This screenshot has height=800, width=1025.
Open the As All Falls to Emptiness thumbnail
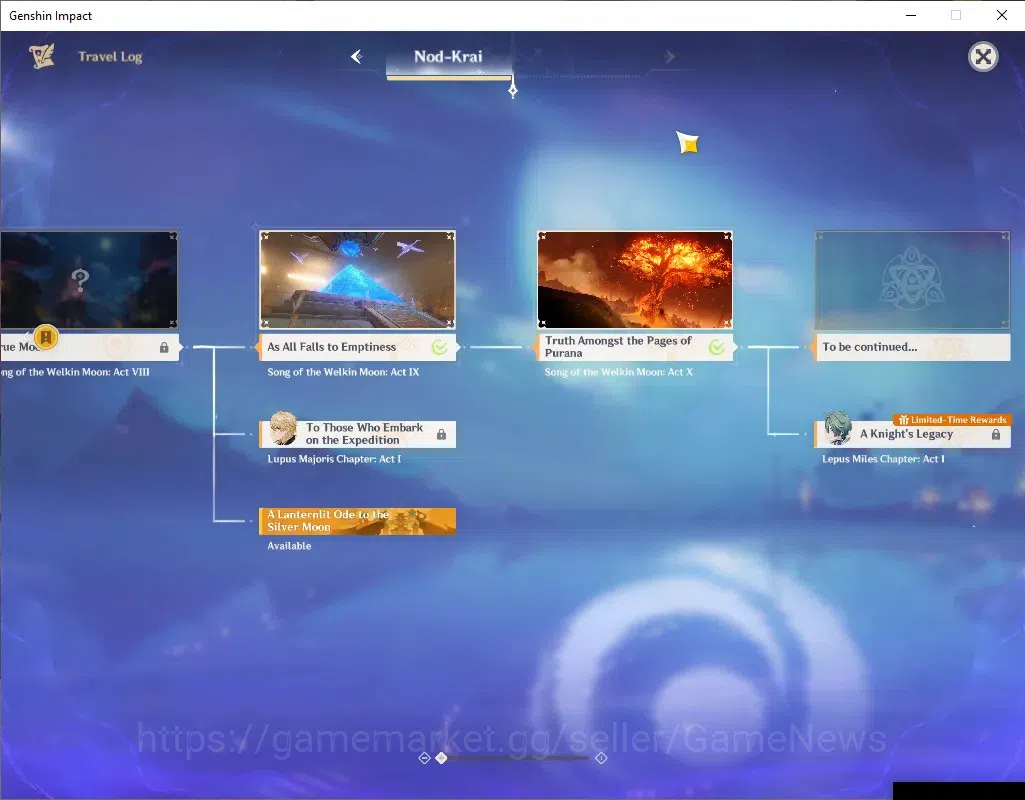(x=357, y=280)
